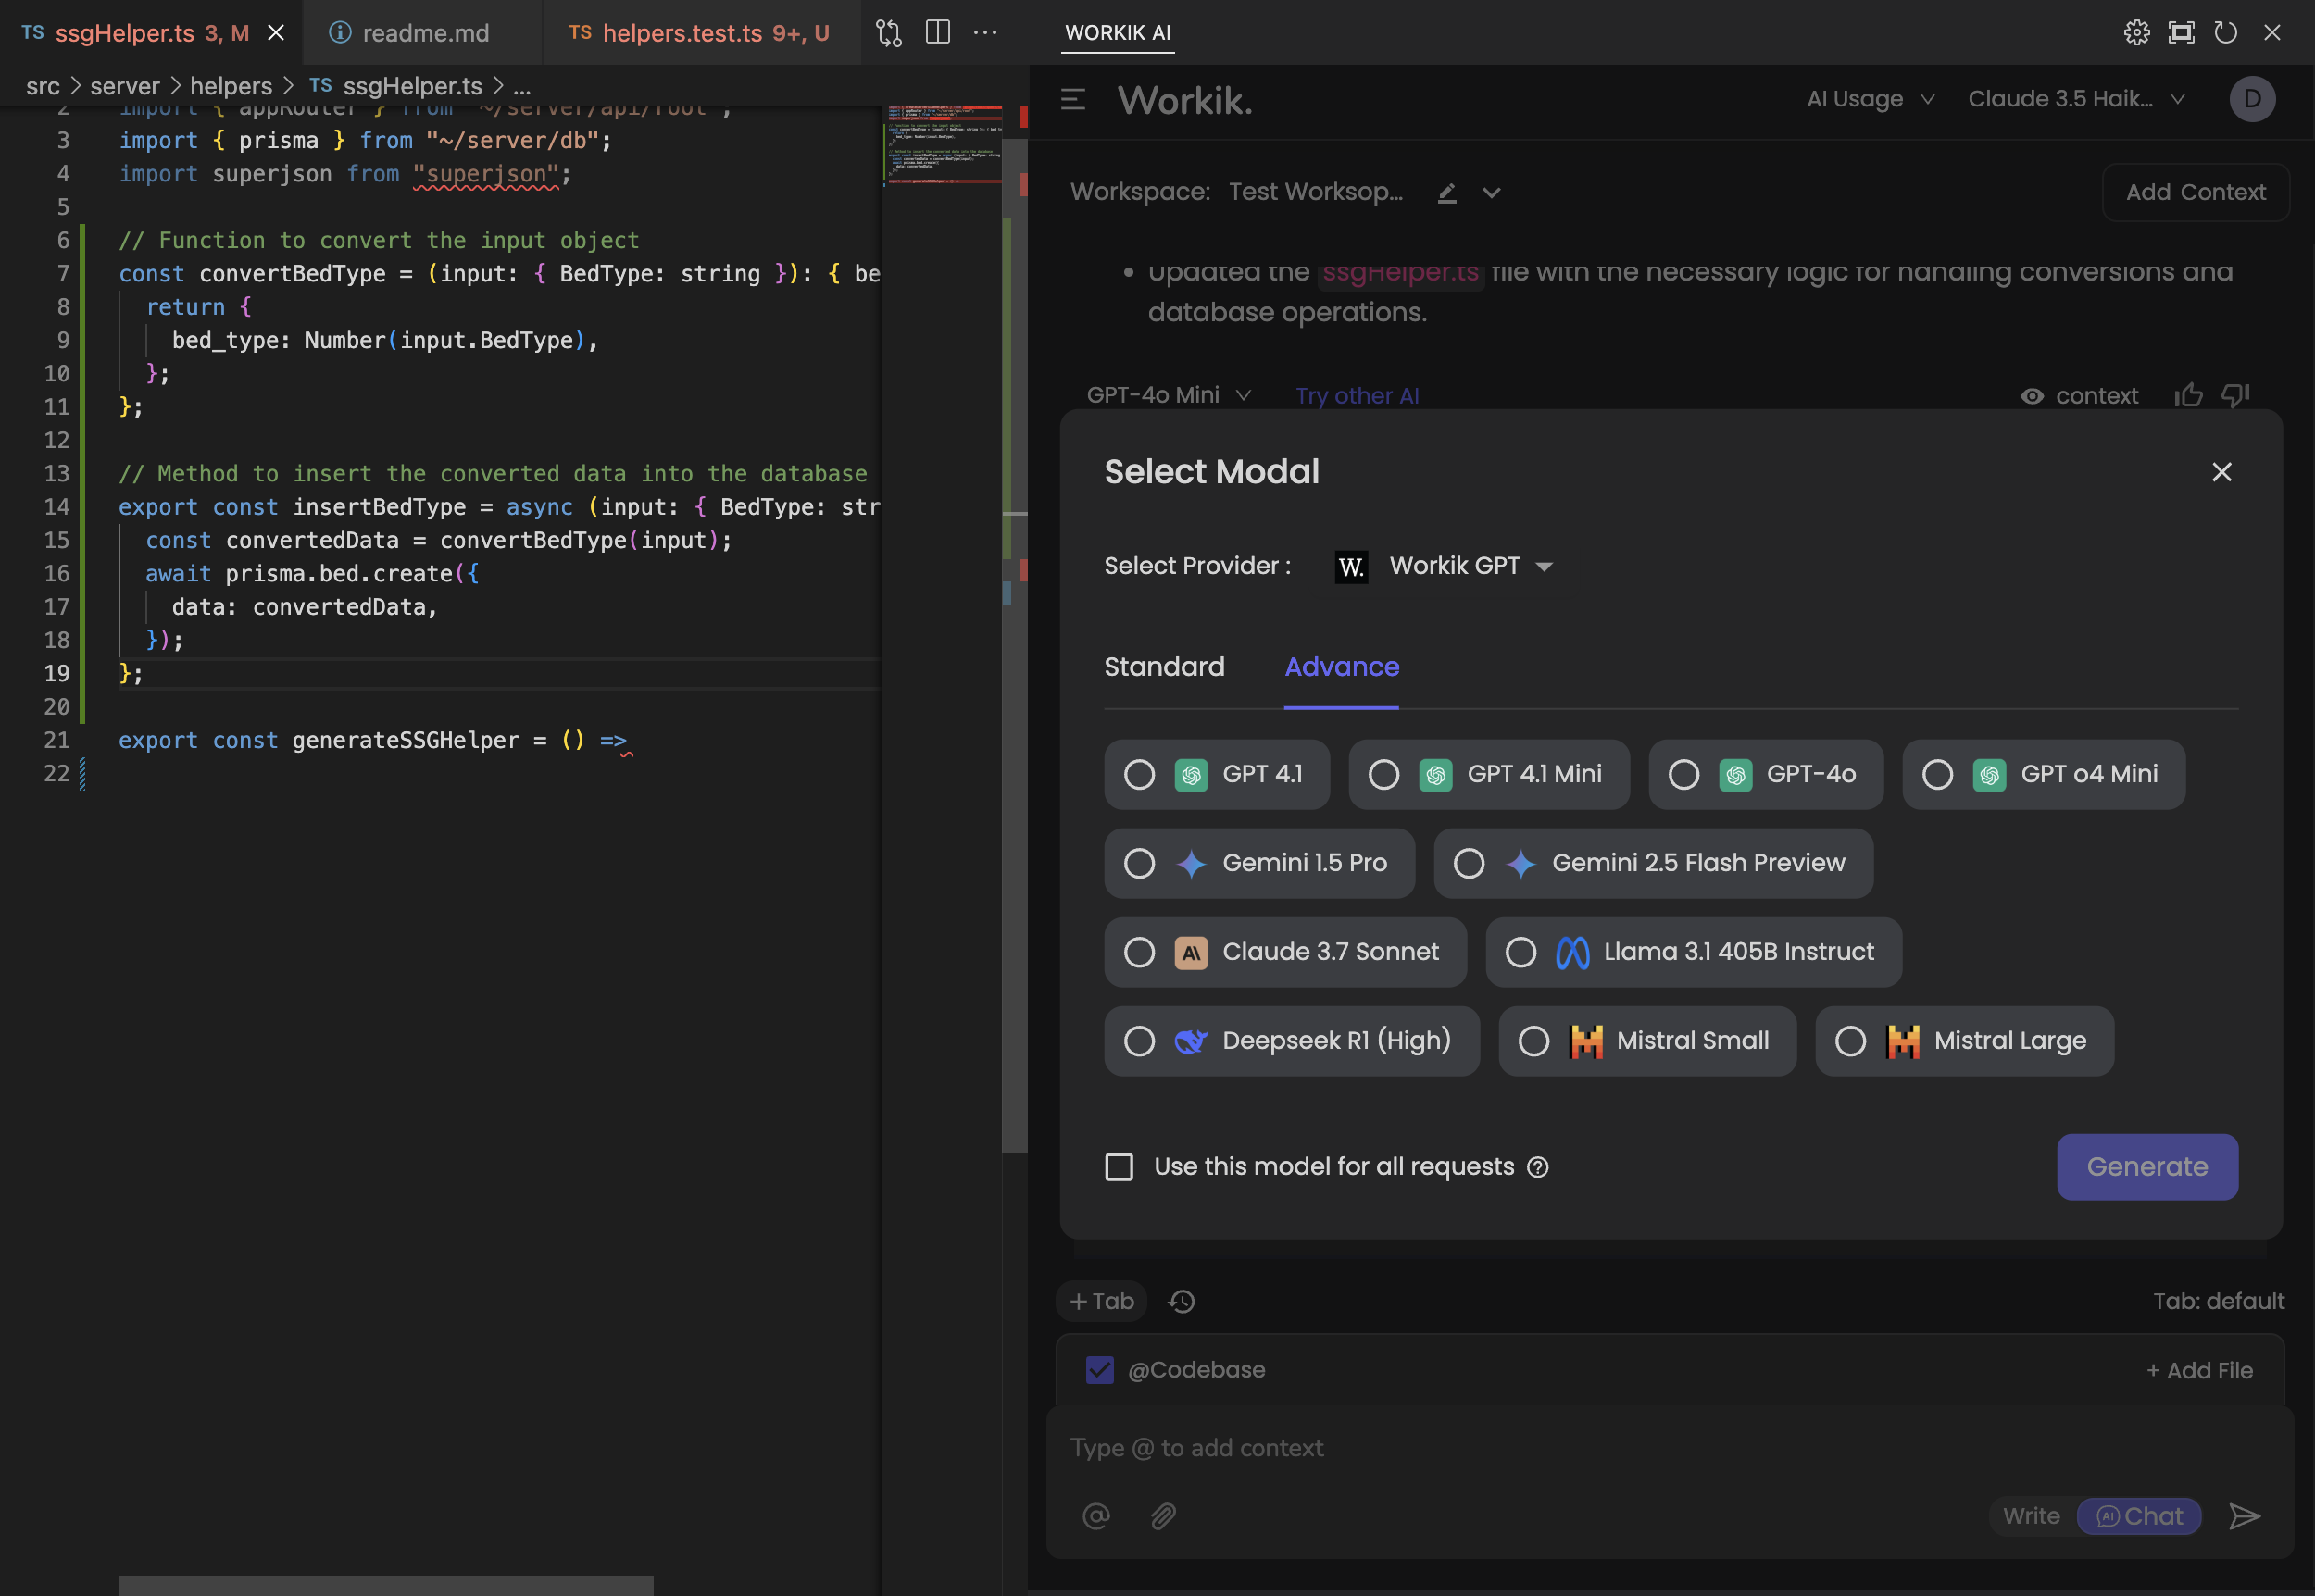Select GPT 4.1 model
The height and width of the screenshot is (1596, 2315).
point(1216,774)
